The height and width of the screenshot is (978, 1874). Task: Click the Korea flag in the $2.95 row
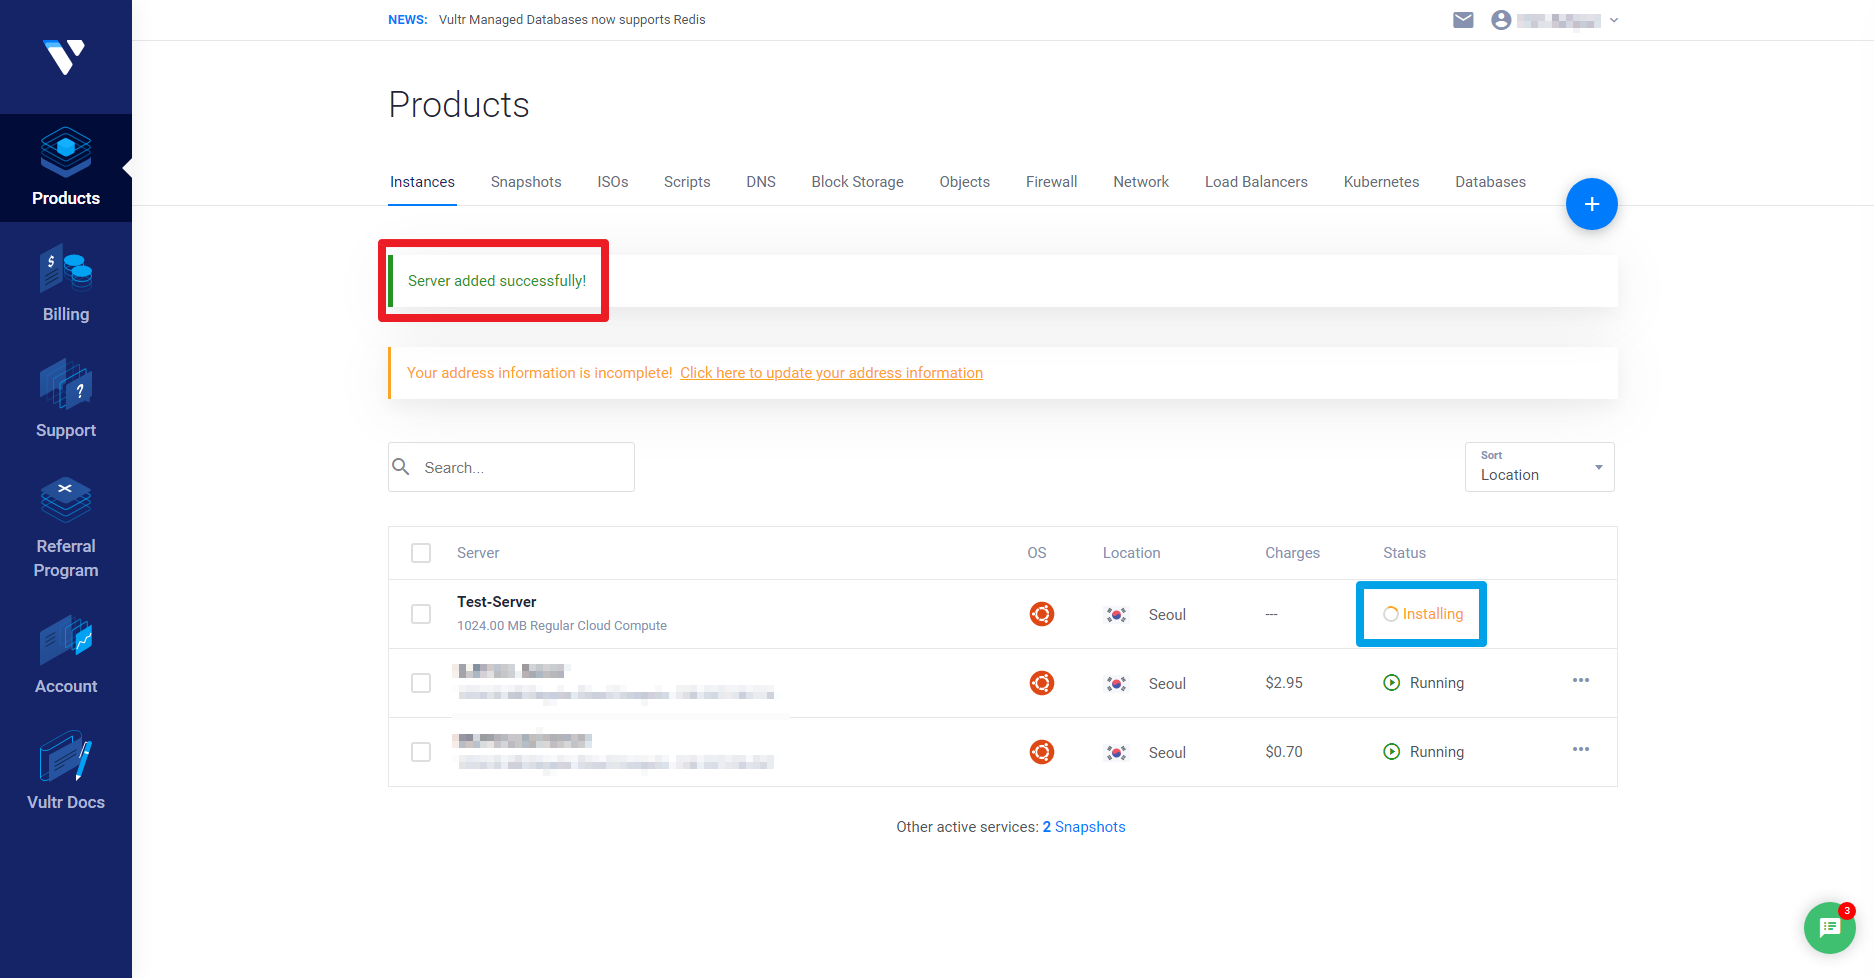coord(1117,684)
